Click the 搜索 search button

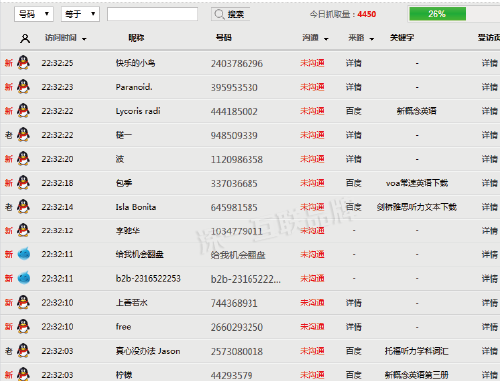230,14
